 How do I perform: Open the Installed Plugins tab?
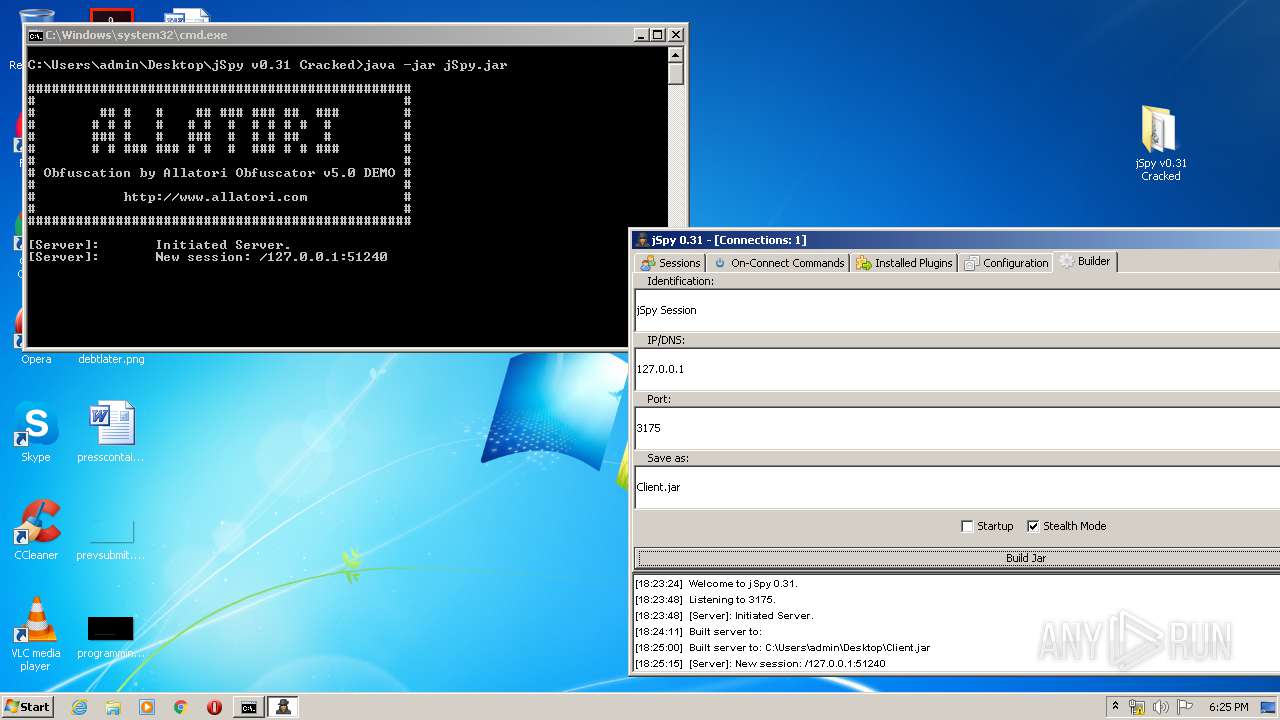[x=904, y=263]
